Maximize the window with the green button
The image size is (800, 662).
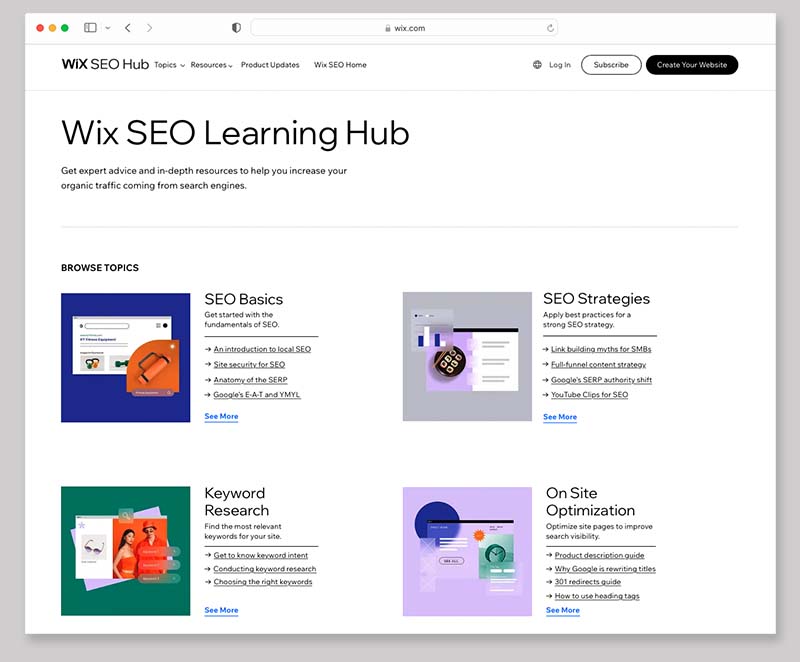tap(65, 28)
